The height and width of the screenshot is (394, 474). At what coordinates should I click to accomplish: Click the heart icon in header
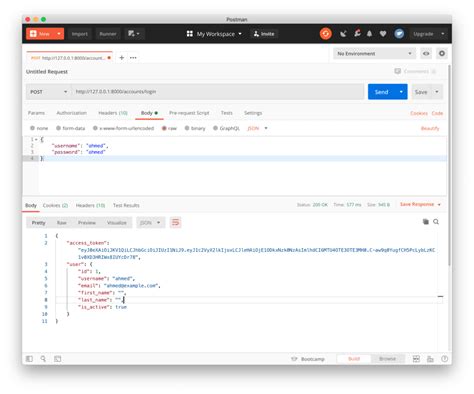click(x=383, y=34)
